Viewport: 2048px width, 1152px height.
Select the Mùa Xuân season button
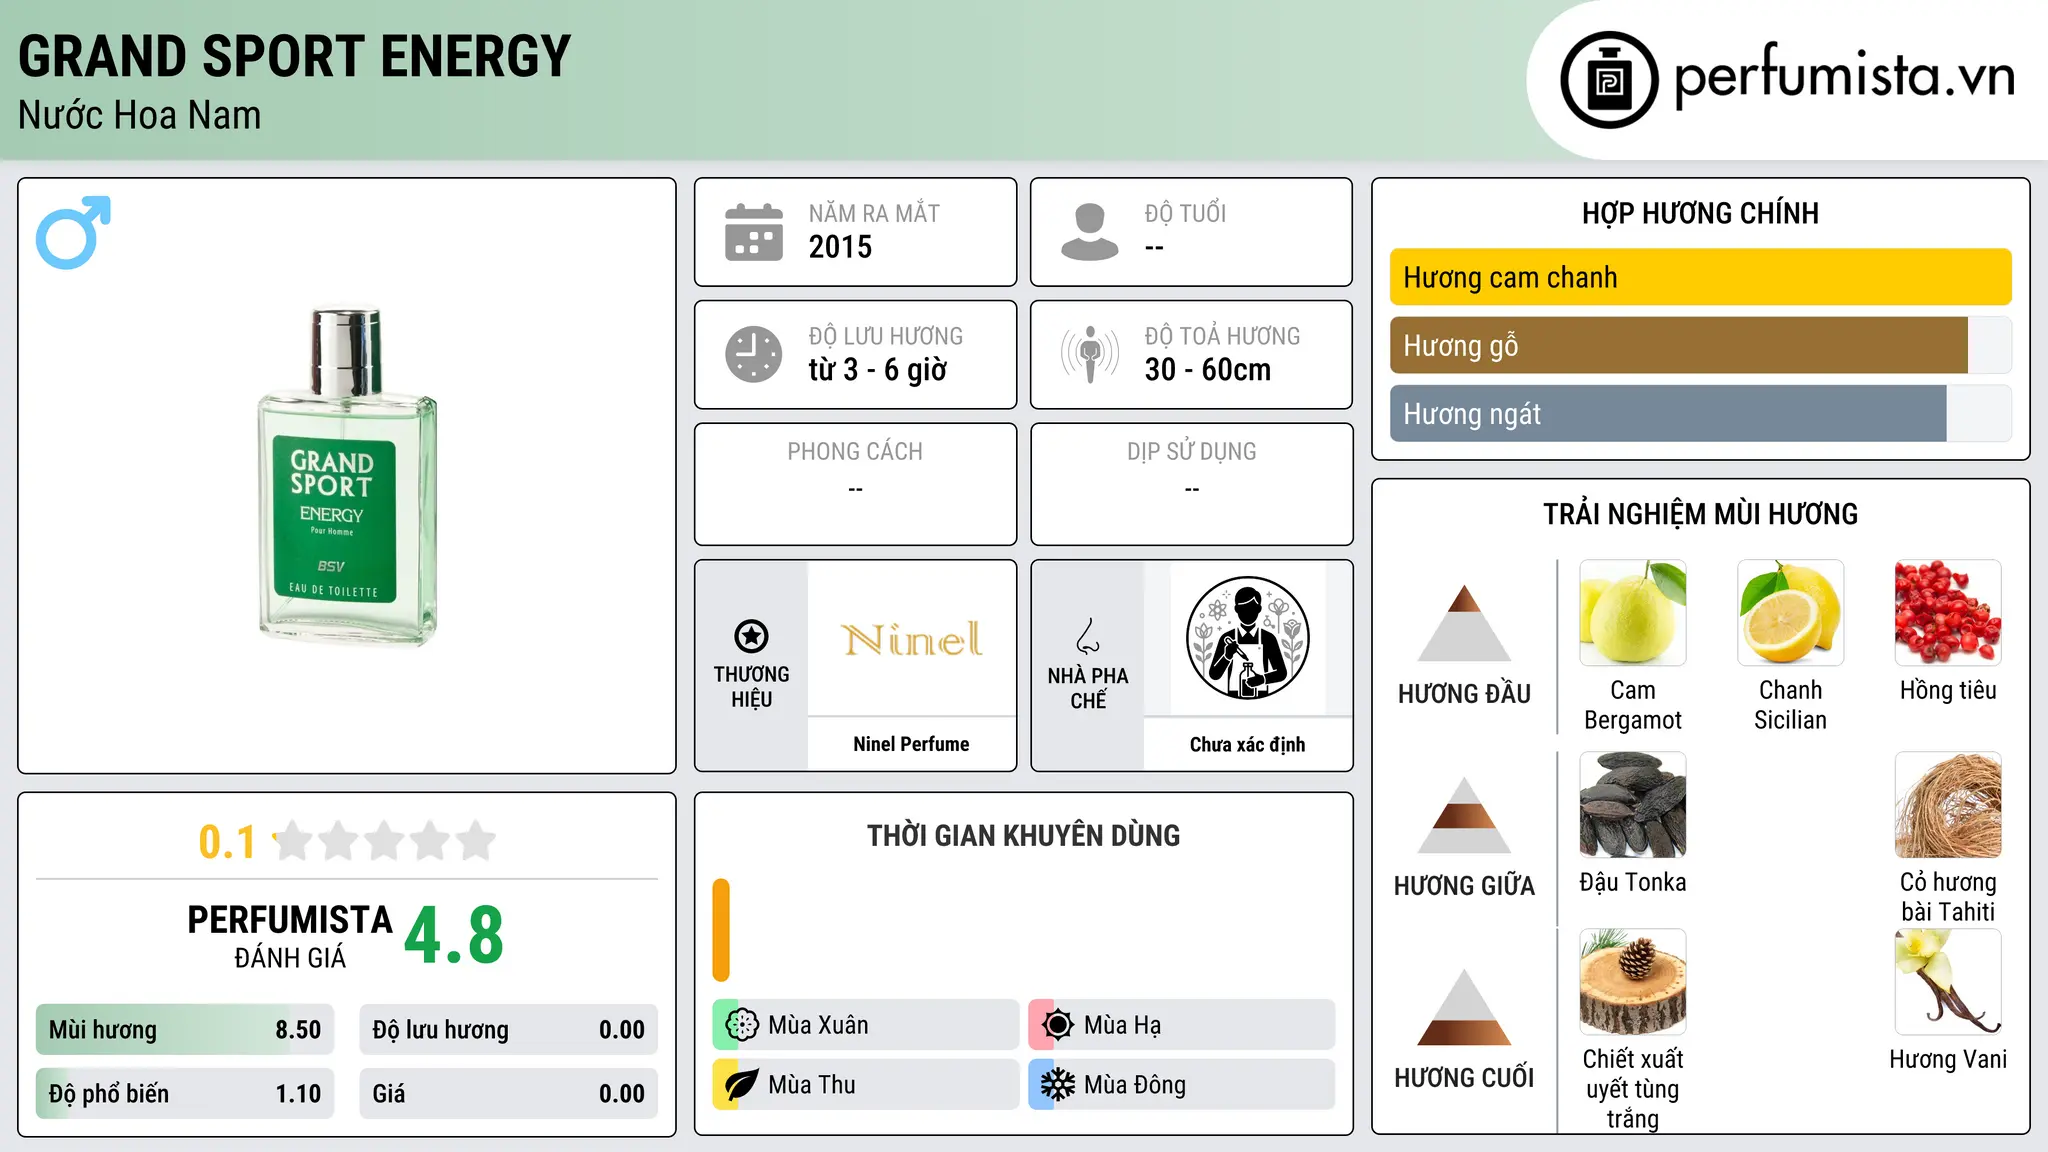(x=865, y=1025)
